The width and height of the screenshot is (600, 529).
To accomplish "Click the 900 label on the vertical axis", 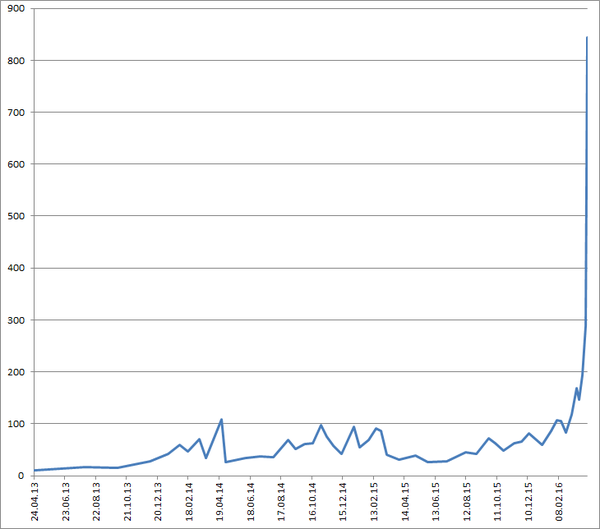I will (x=17, y=9).
